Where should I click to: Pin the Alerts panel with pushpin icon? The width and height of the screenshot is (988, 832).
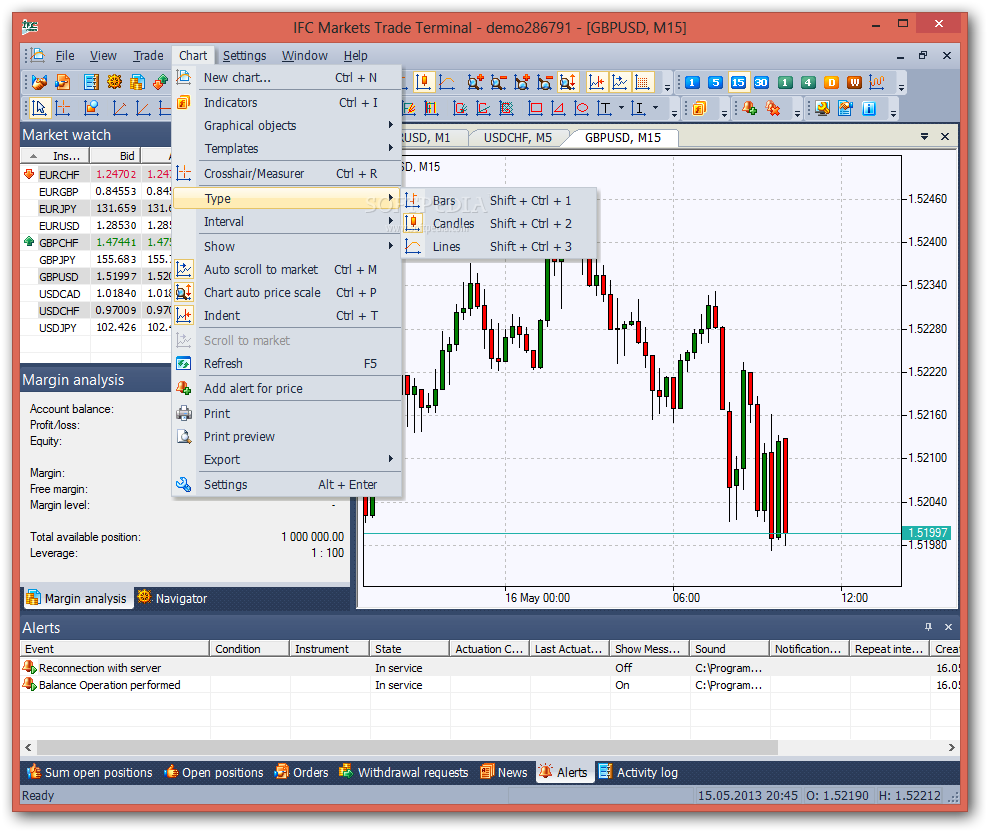[928, 627]
